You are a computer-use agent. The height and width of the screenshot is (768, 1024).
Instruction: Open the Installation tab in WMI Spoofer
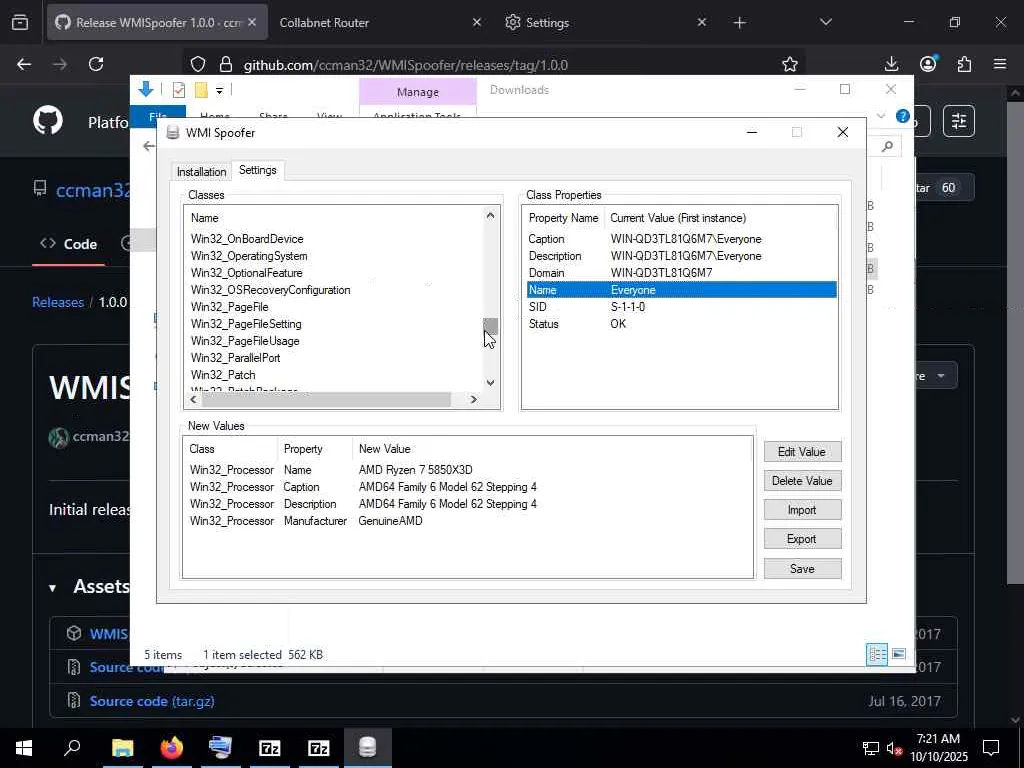(x=201, y=172)
